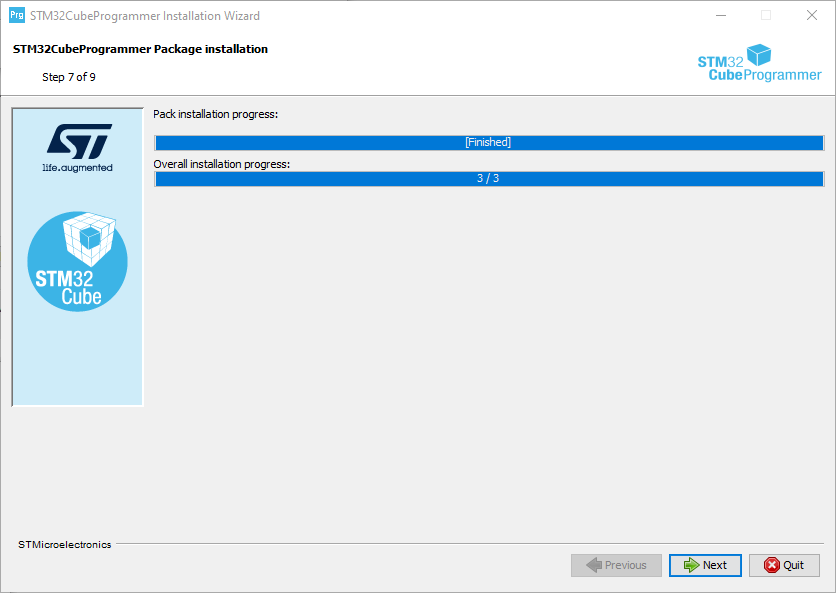The height and width of the screenshot is (593, 836).
Task: Click the 'Overall installation progress:' label
Action: [x=222, y=164]
